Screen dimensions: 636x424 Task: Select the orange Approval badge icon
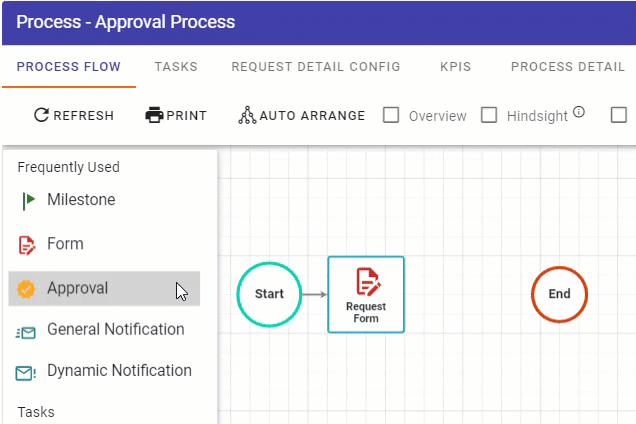(x=26, y=289)
